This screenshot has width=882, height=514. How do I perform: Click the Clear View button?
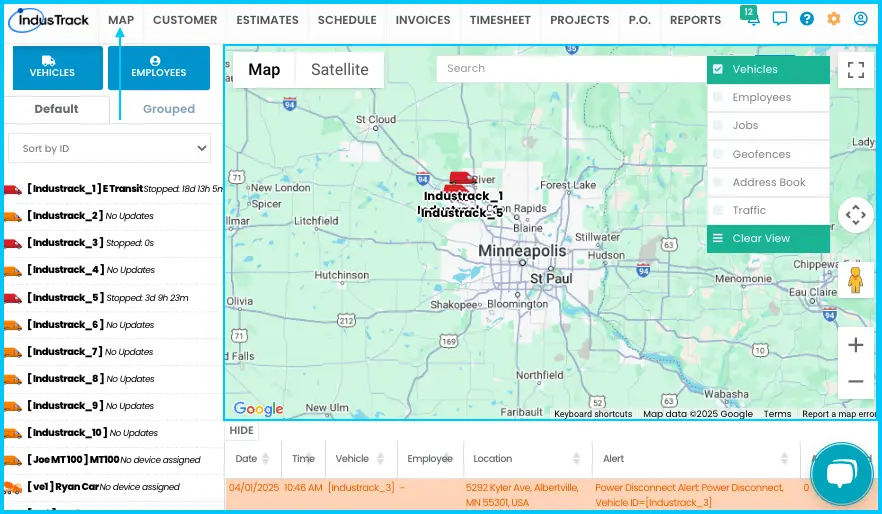click(768, 238)
